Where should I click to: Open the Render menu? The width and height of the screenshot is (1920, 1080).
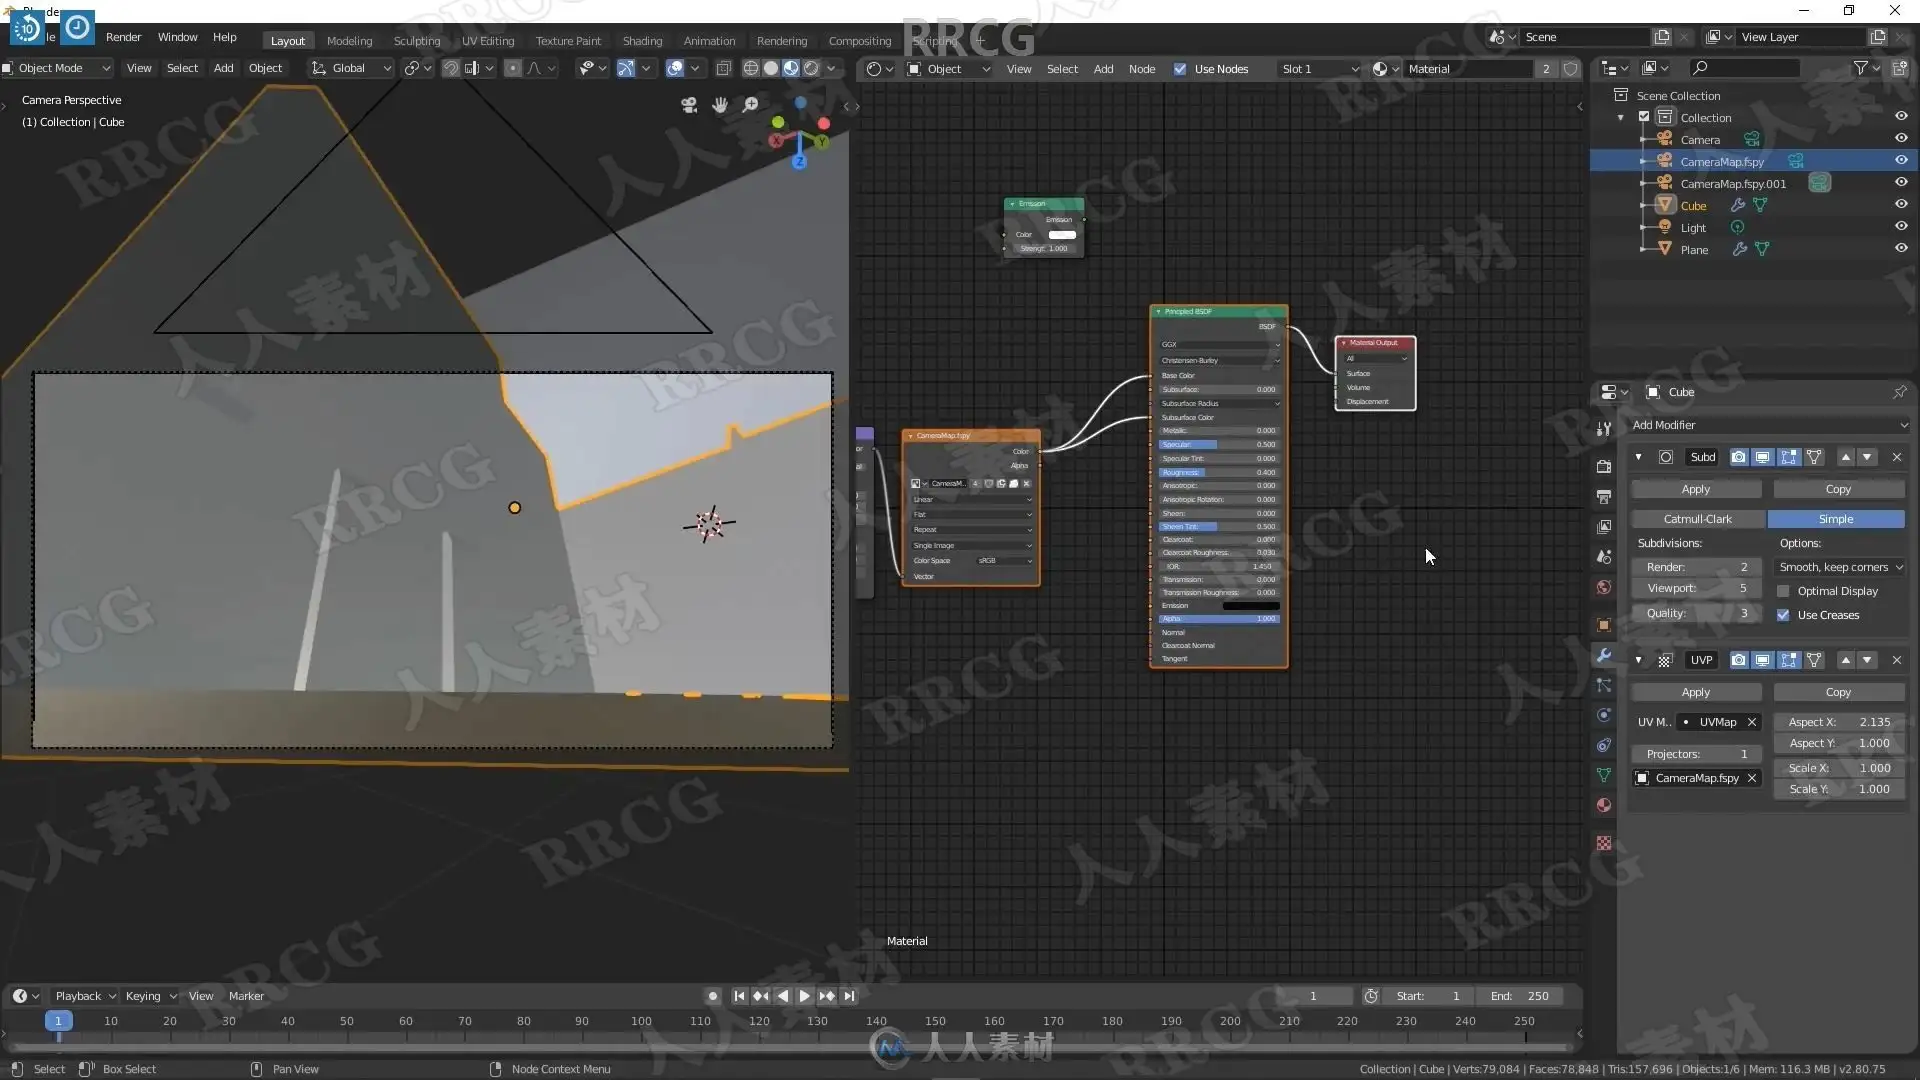point(123,37)
